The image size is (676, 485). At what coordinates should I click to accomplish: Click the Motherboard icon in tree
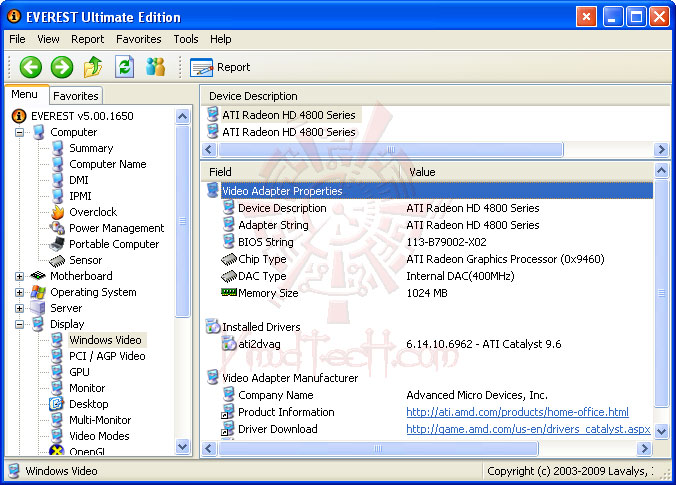coord(38,276)
